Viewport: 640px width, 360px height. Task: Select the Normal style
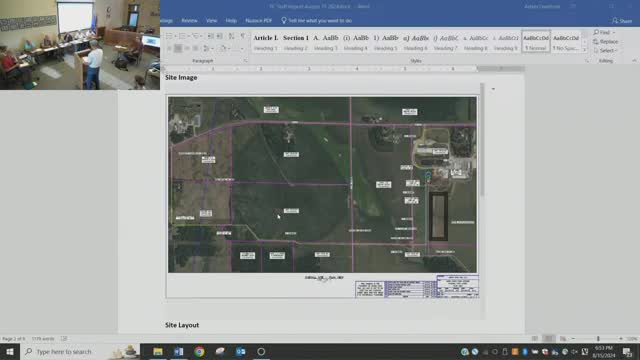click(536, 42)
